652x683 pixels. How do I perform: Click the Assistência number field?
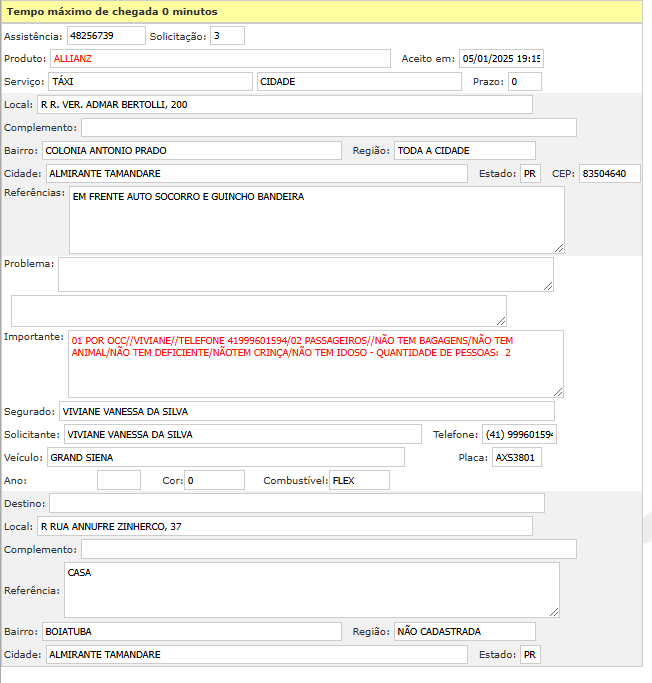[x=106, y=36]
